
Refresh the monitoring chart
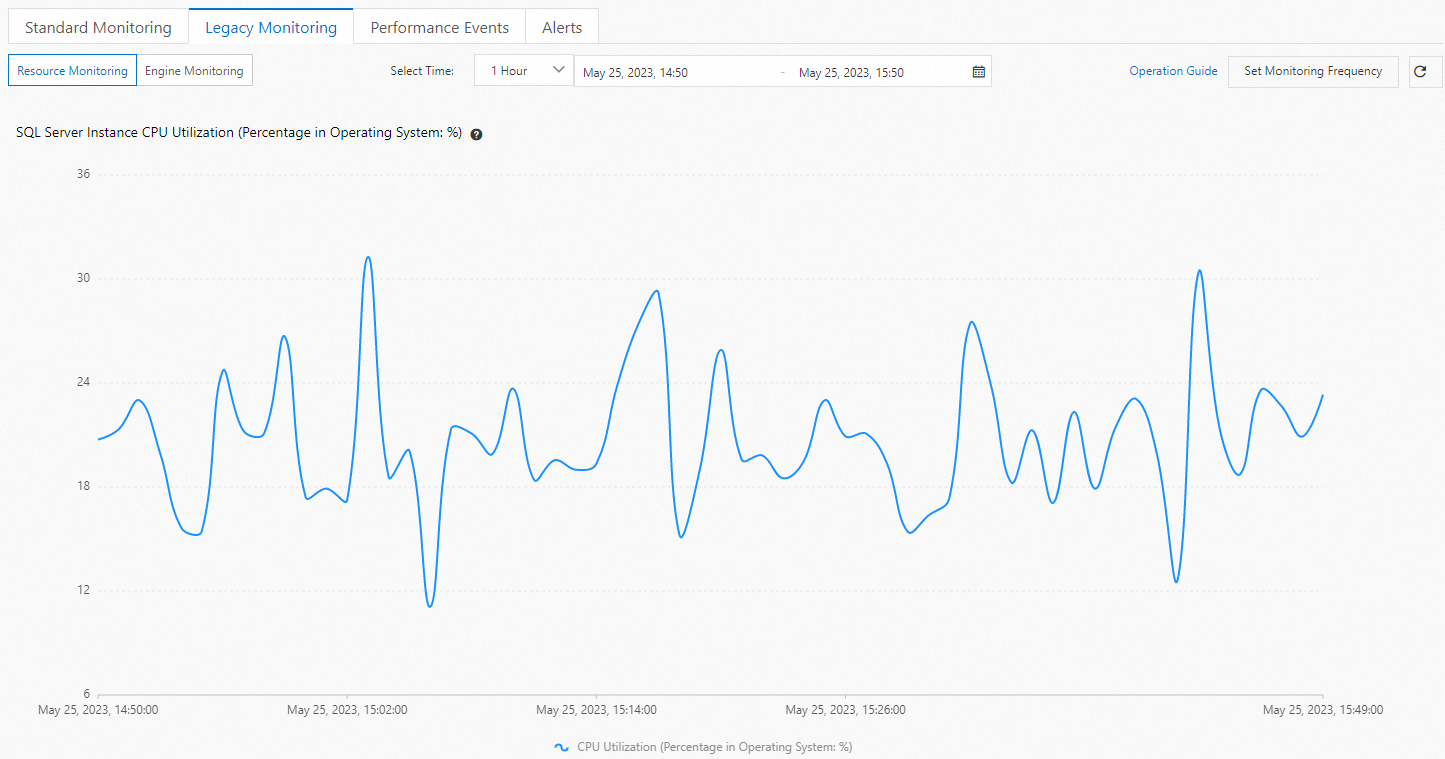point(1420,72)
